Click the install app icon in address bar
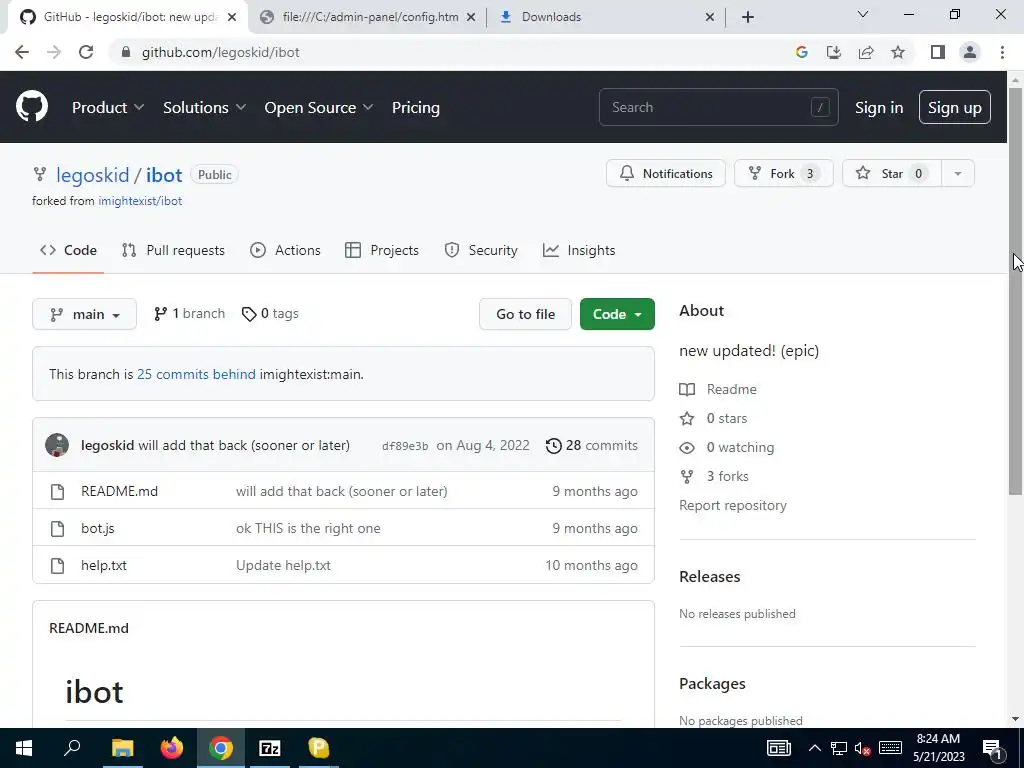Screen dimensions: 1024x768 [x=834, y=52]
